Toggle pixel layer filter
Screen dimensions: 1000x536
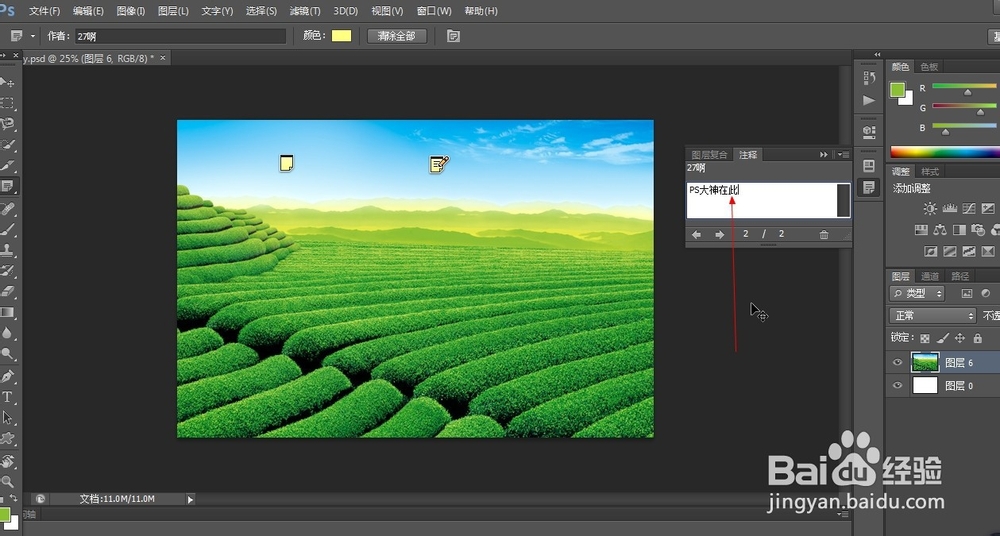(967, 294)
